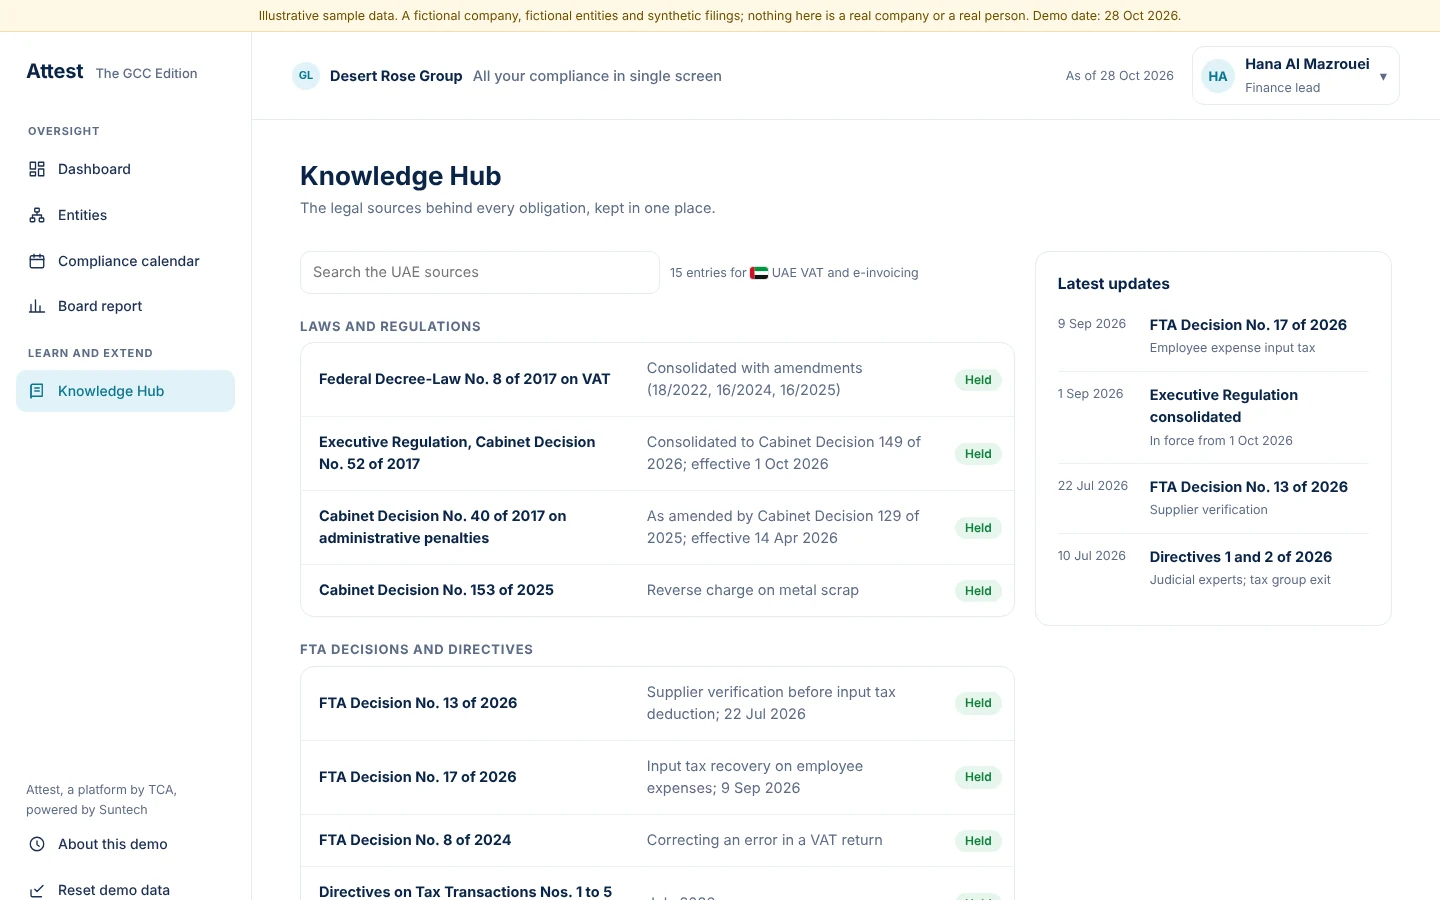The height and width of the screenshot is (900, 1440).
Task: Open the Hana Al Mazrouei user dropdown arrow
Action: tap(1383, 76)
